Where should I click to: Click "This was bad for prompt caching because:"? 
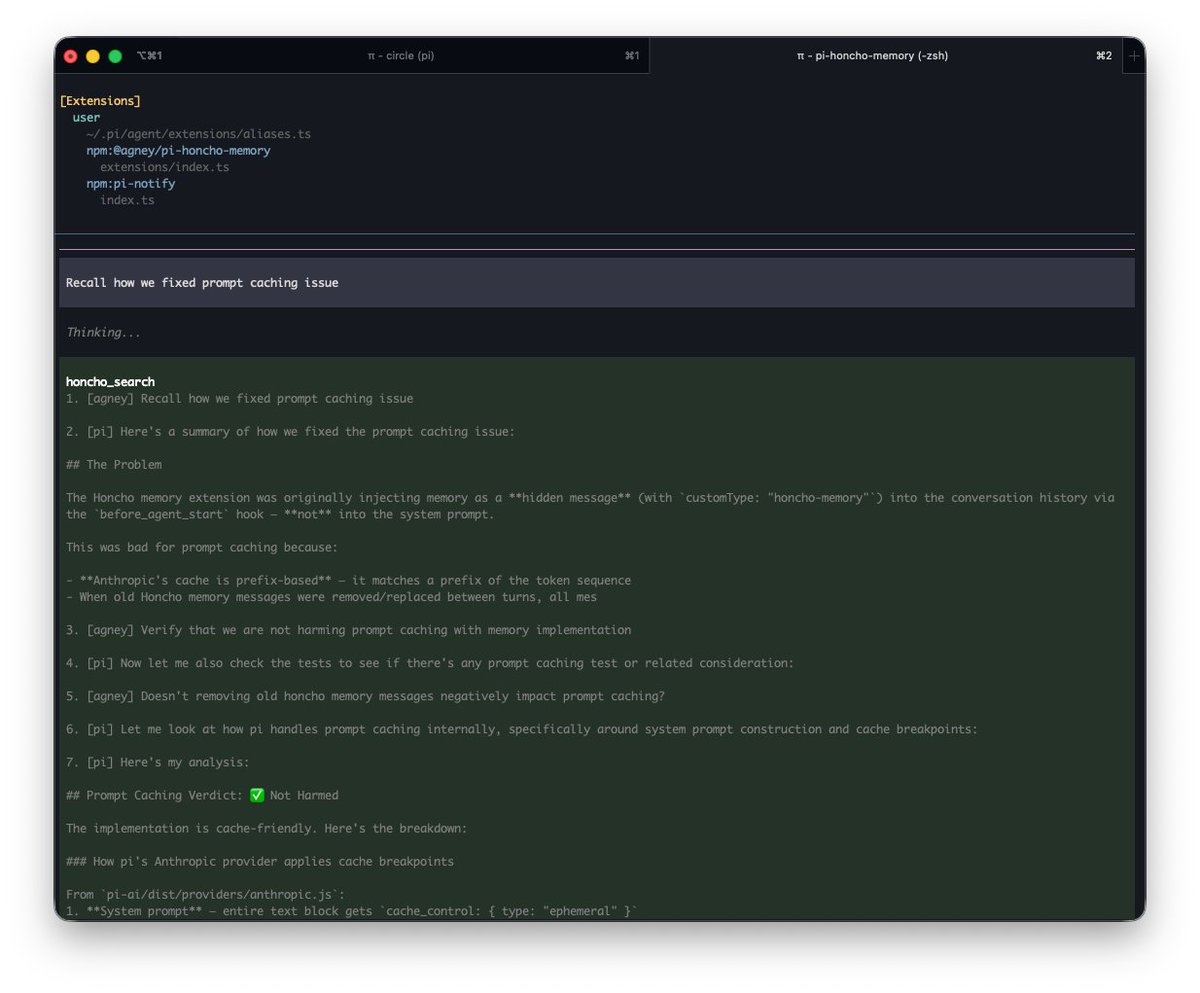(202, 547)
